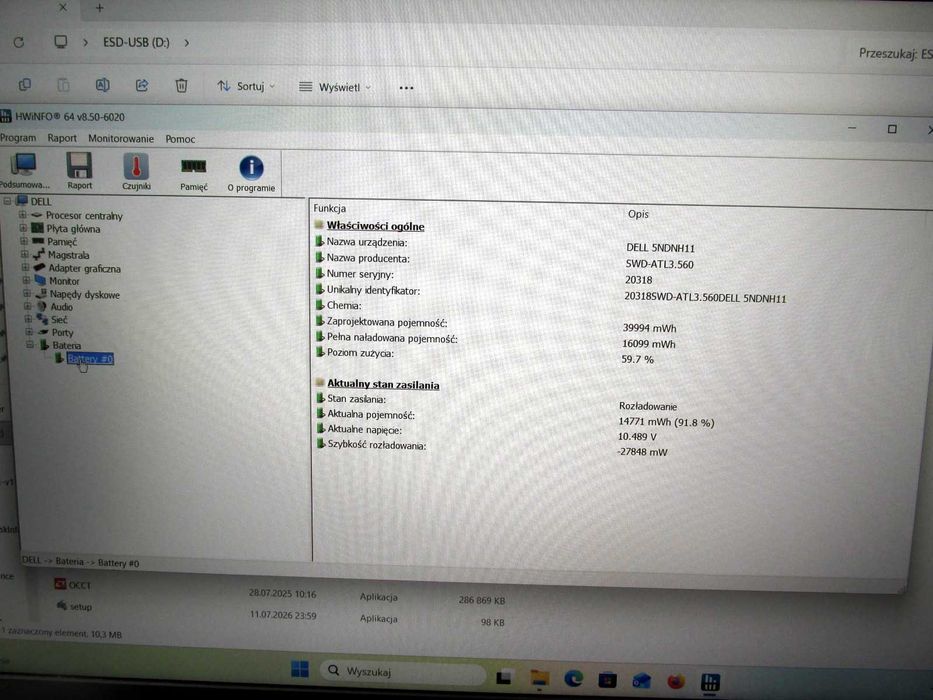Click the share icon in Explorer toolbar

(x=142, y=85)
